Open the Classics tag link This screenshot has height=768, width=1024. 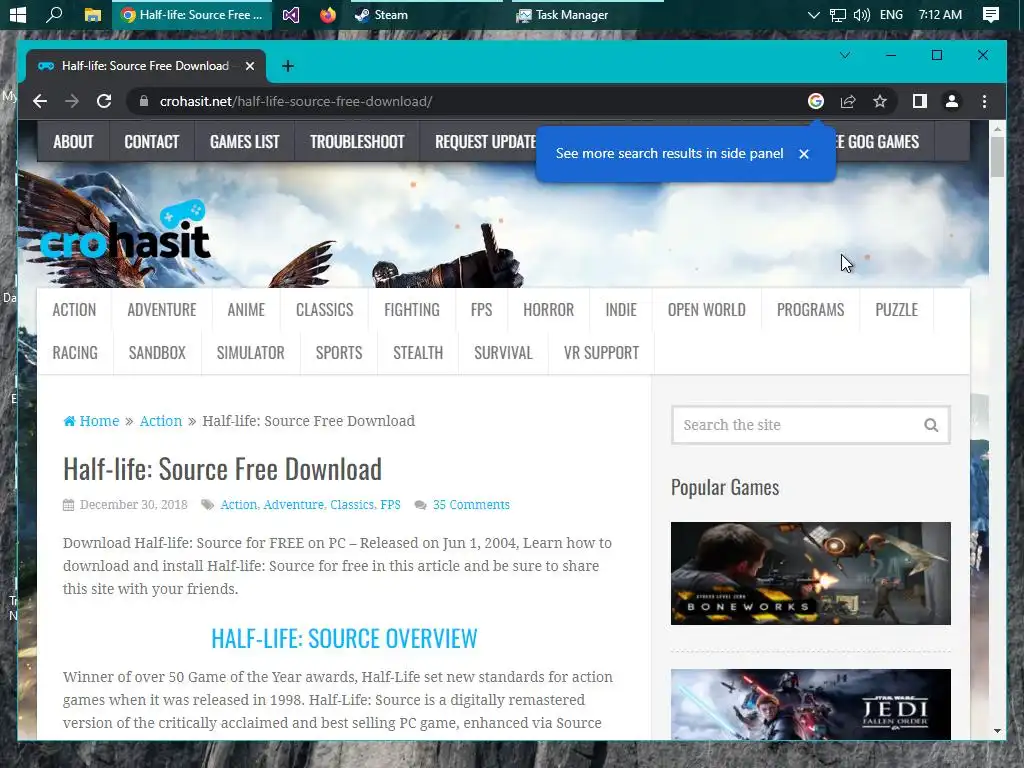(352, 505)
